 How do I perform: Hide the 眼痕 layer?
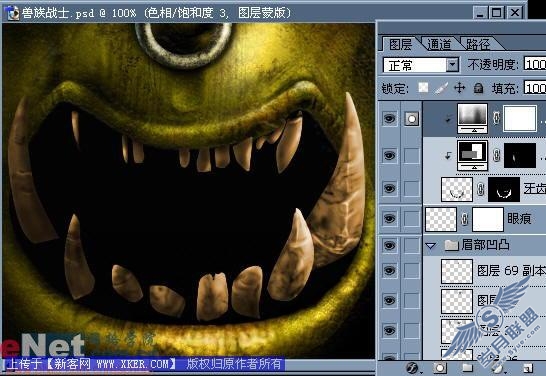pos(389,219)
